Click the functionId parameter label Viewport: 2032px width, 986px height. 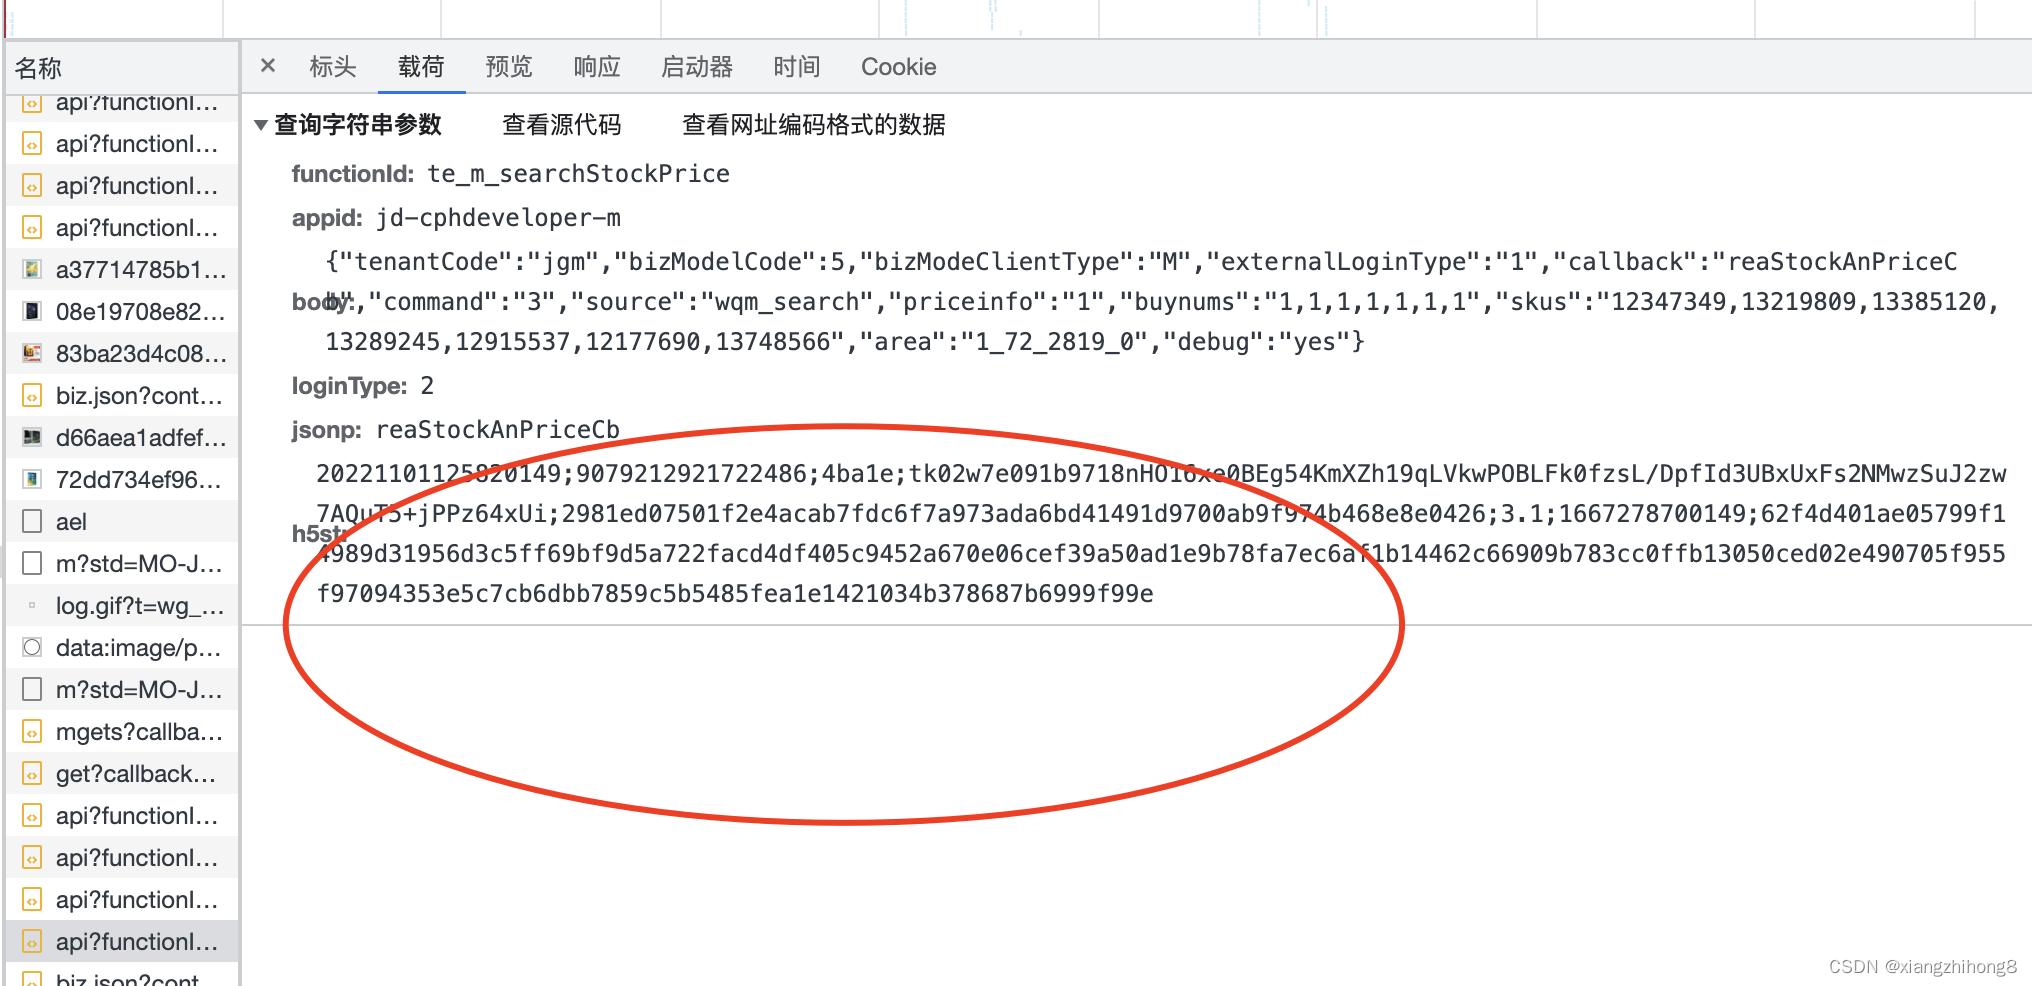[352, 174]
